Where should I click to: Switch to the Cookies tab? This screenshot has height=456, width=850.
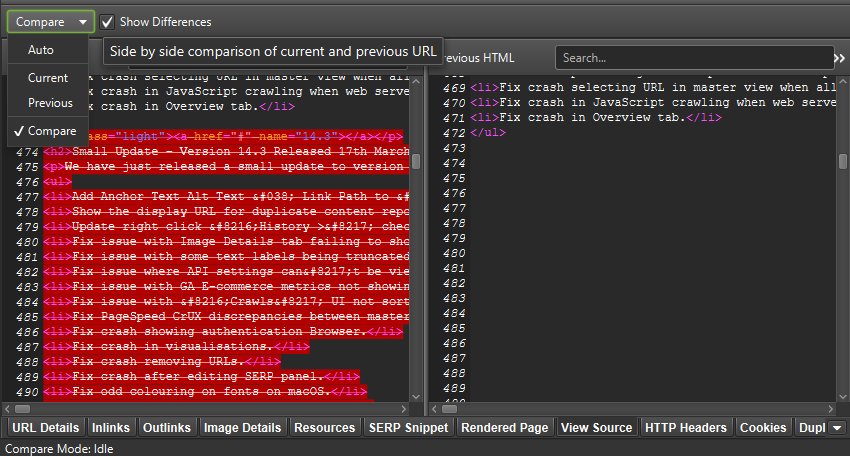763,428
